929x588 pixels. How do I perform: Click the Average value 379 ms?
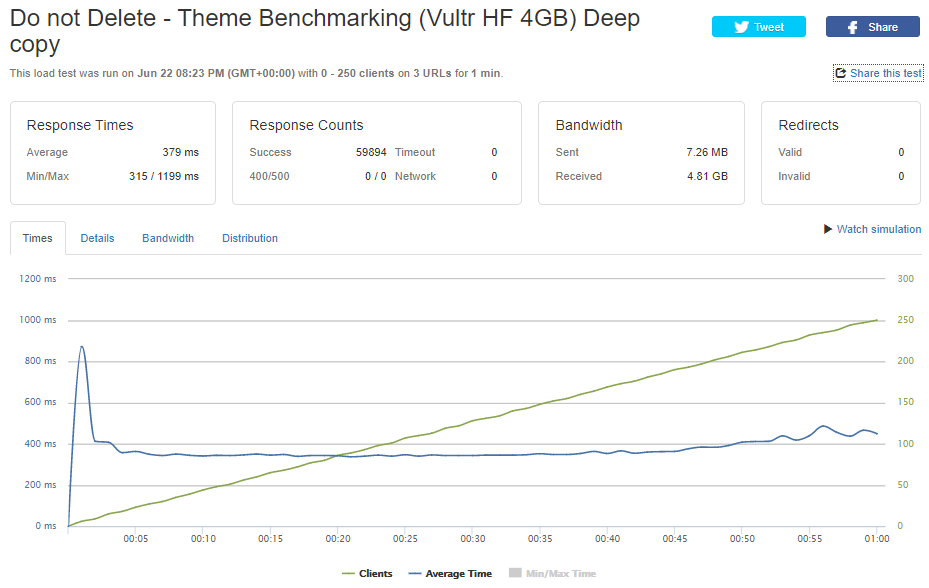point(181,152)
